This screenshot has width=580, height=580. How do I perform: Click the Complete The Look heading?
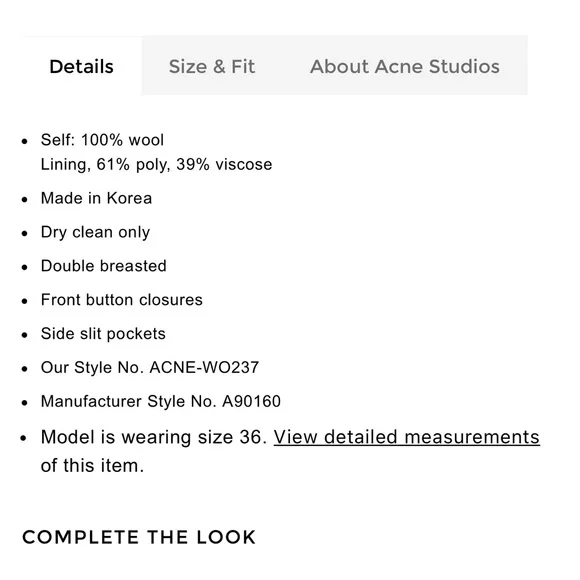[x=139, y=537]
